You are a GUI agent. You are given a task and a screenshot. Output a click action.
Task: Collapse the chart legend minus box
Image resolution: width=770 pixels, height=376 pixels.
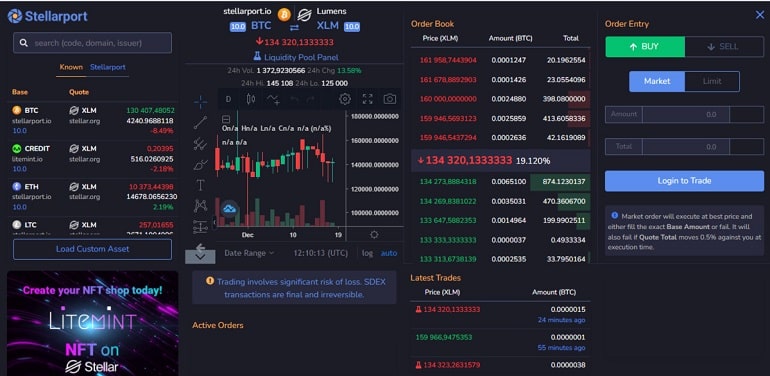point(226,119)
